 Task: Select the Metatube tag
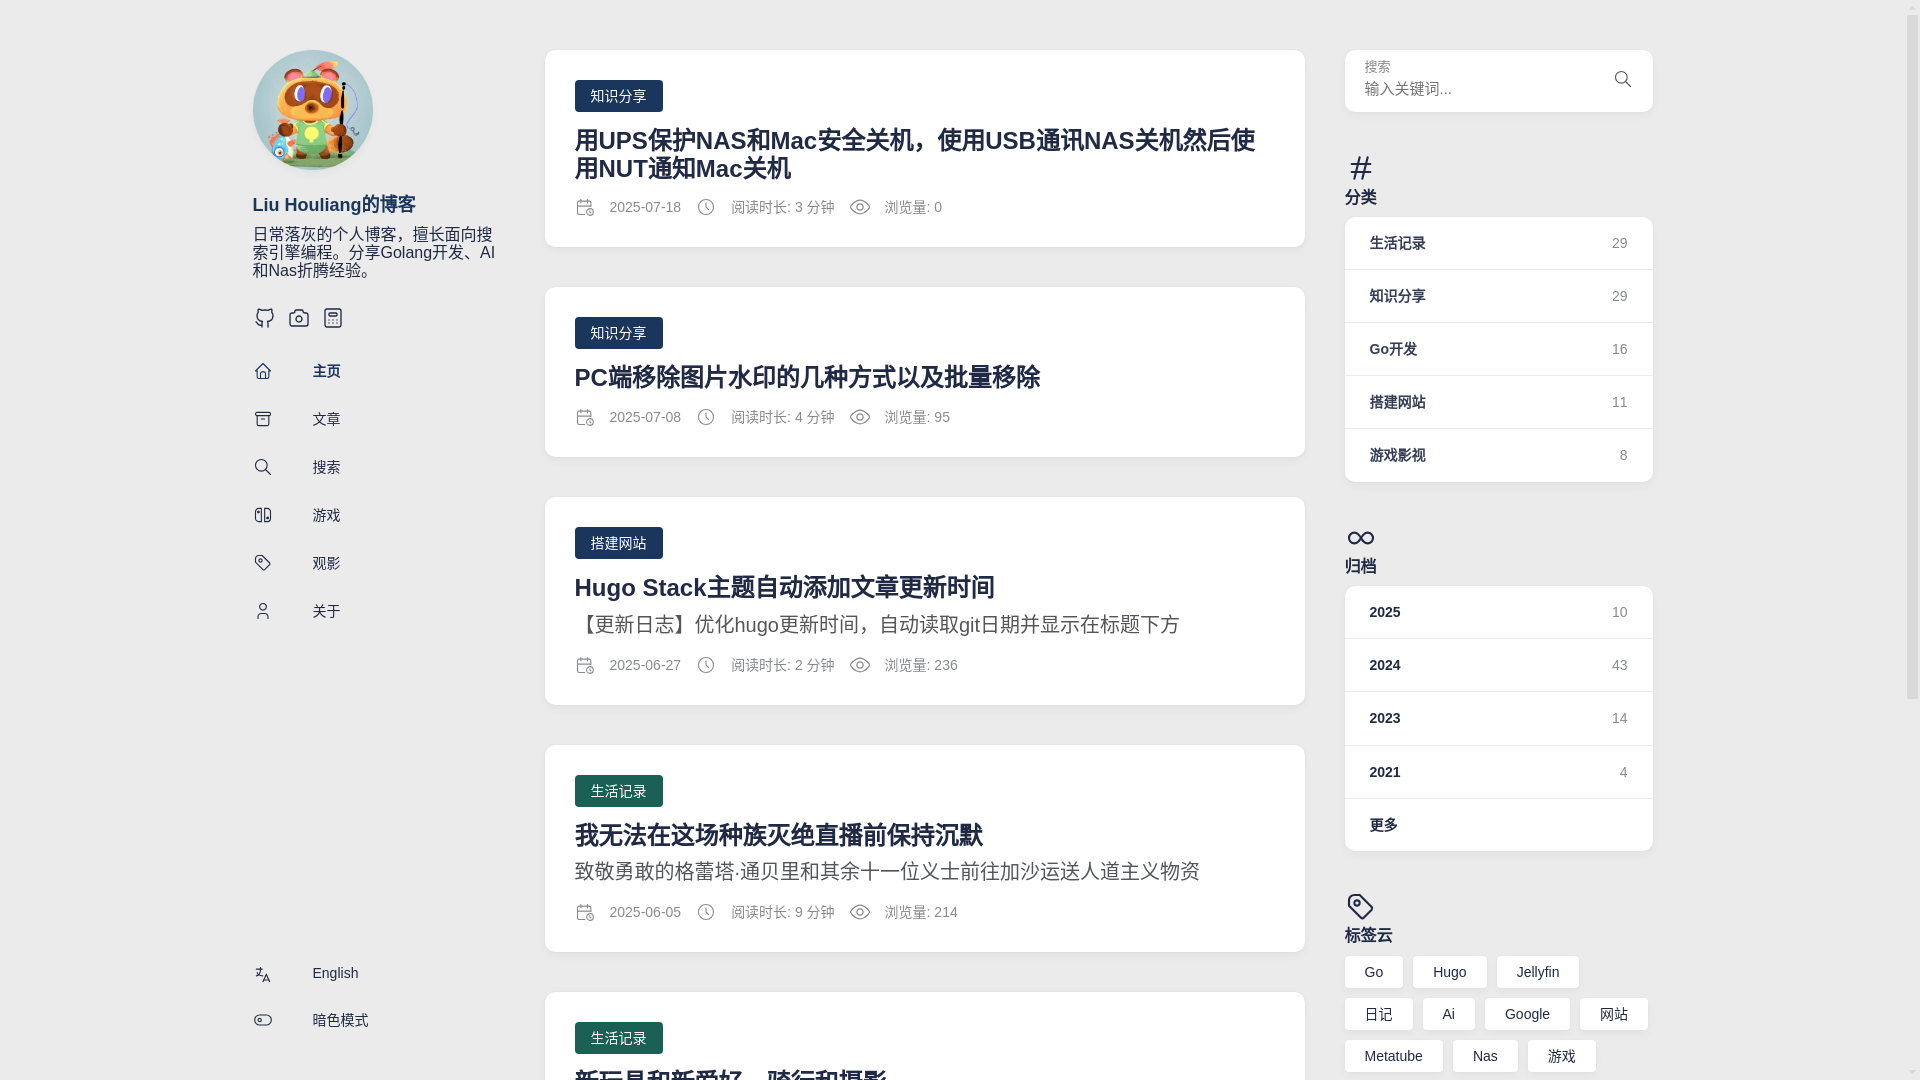pyautogui.click(x=1393, y=1056)
